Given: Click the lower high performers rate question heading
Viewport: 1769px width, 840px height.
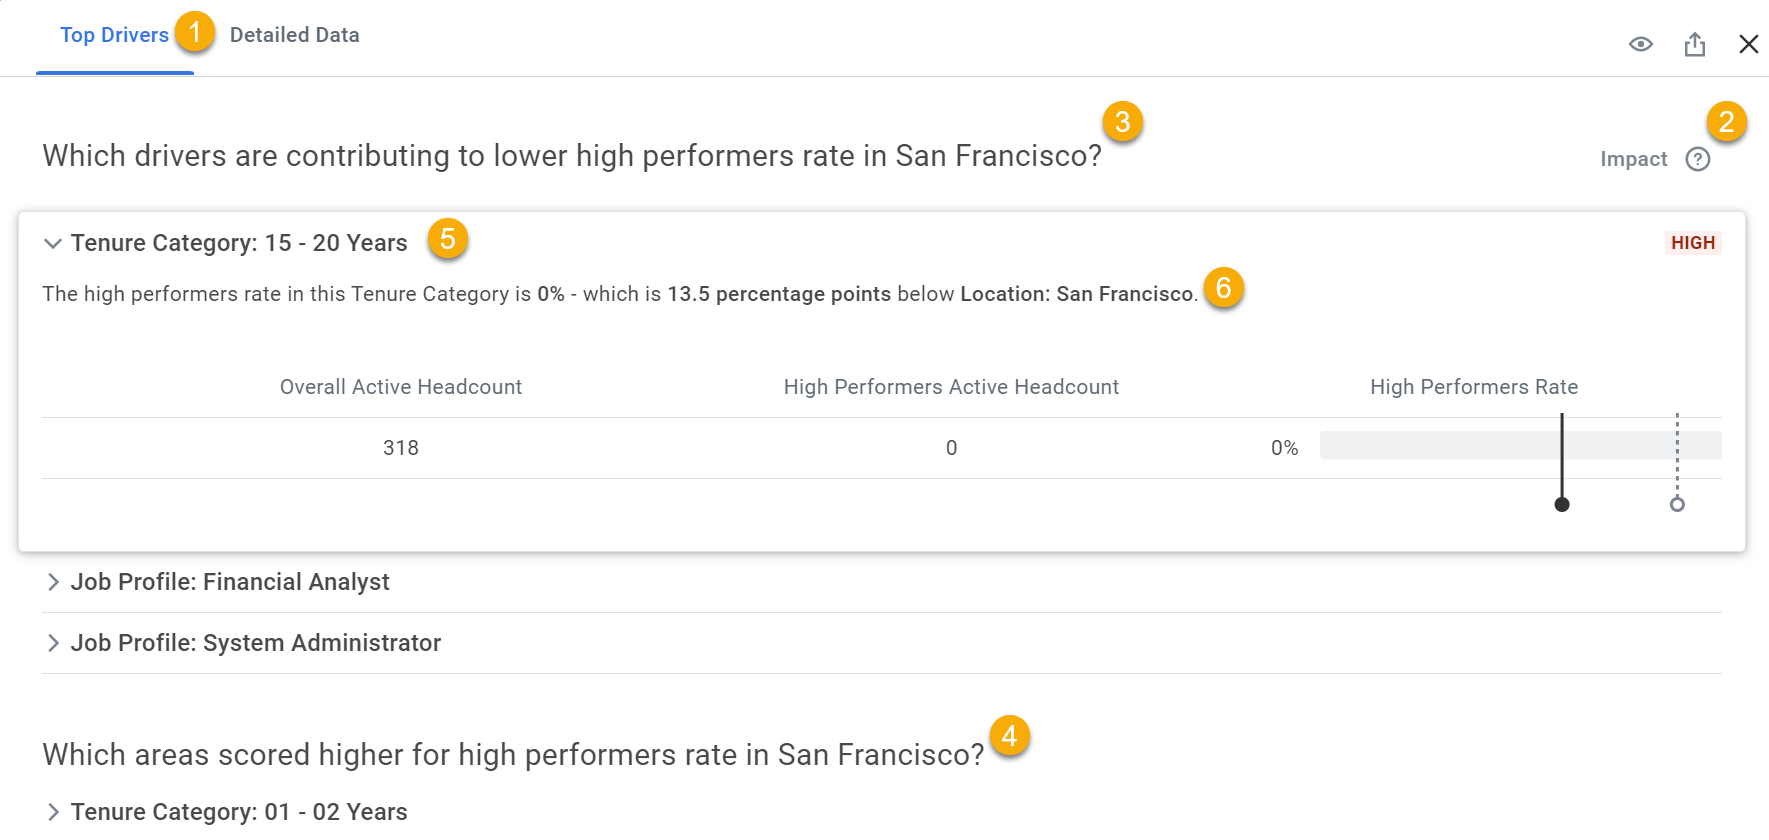Looking at the screenshot, I should [x=571, y=156].
